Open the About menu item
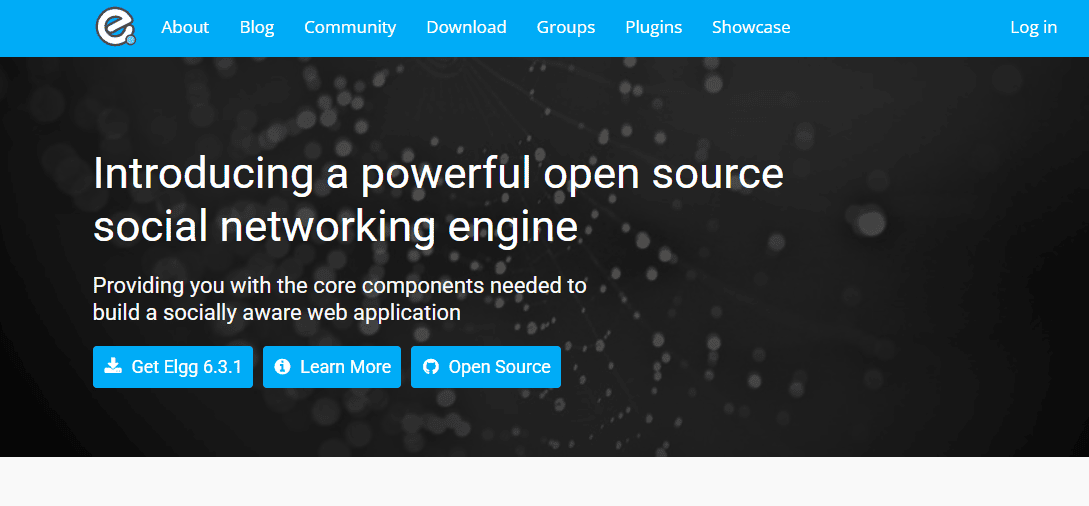1089x506 pixels. point(185,27)
